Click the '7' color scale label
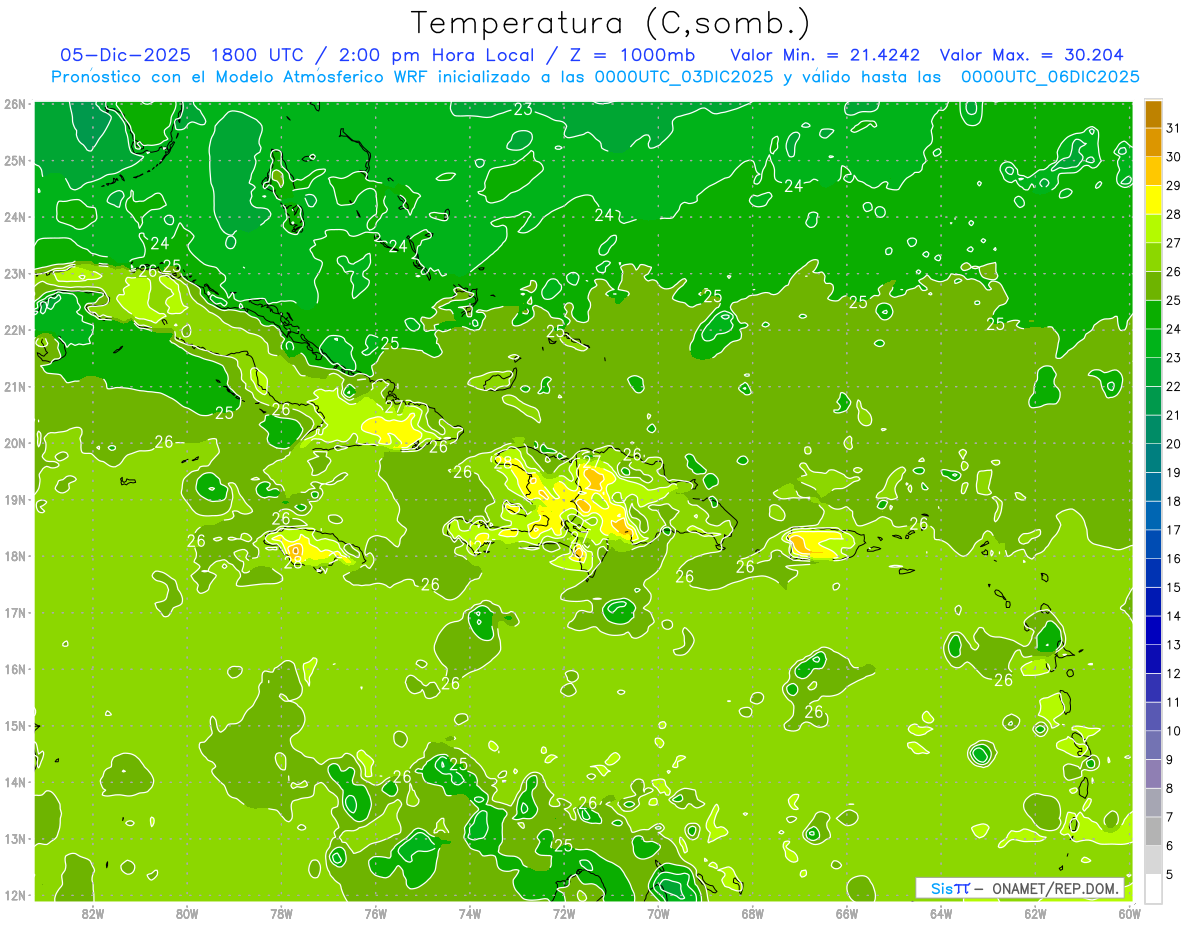1200x927 pixels. tap(1171, 817)
